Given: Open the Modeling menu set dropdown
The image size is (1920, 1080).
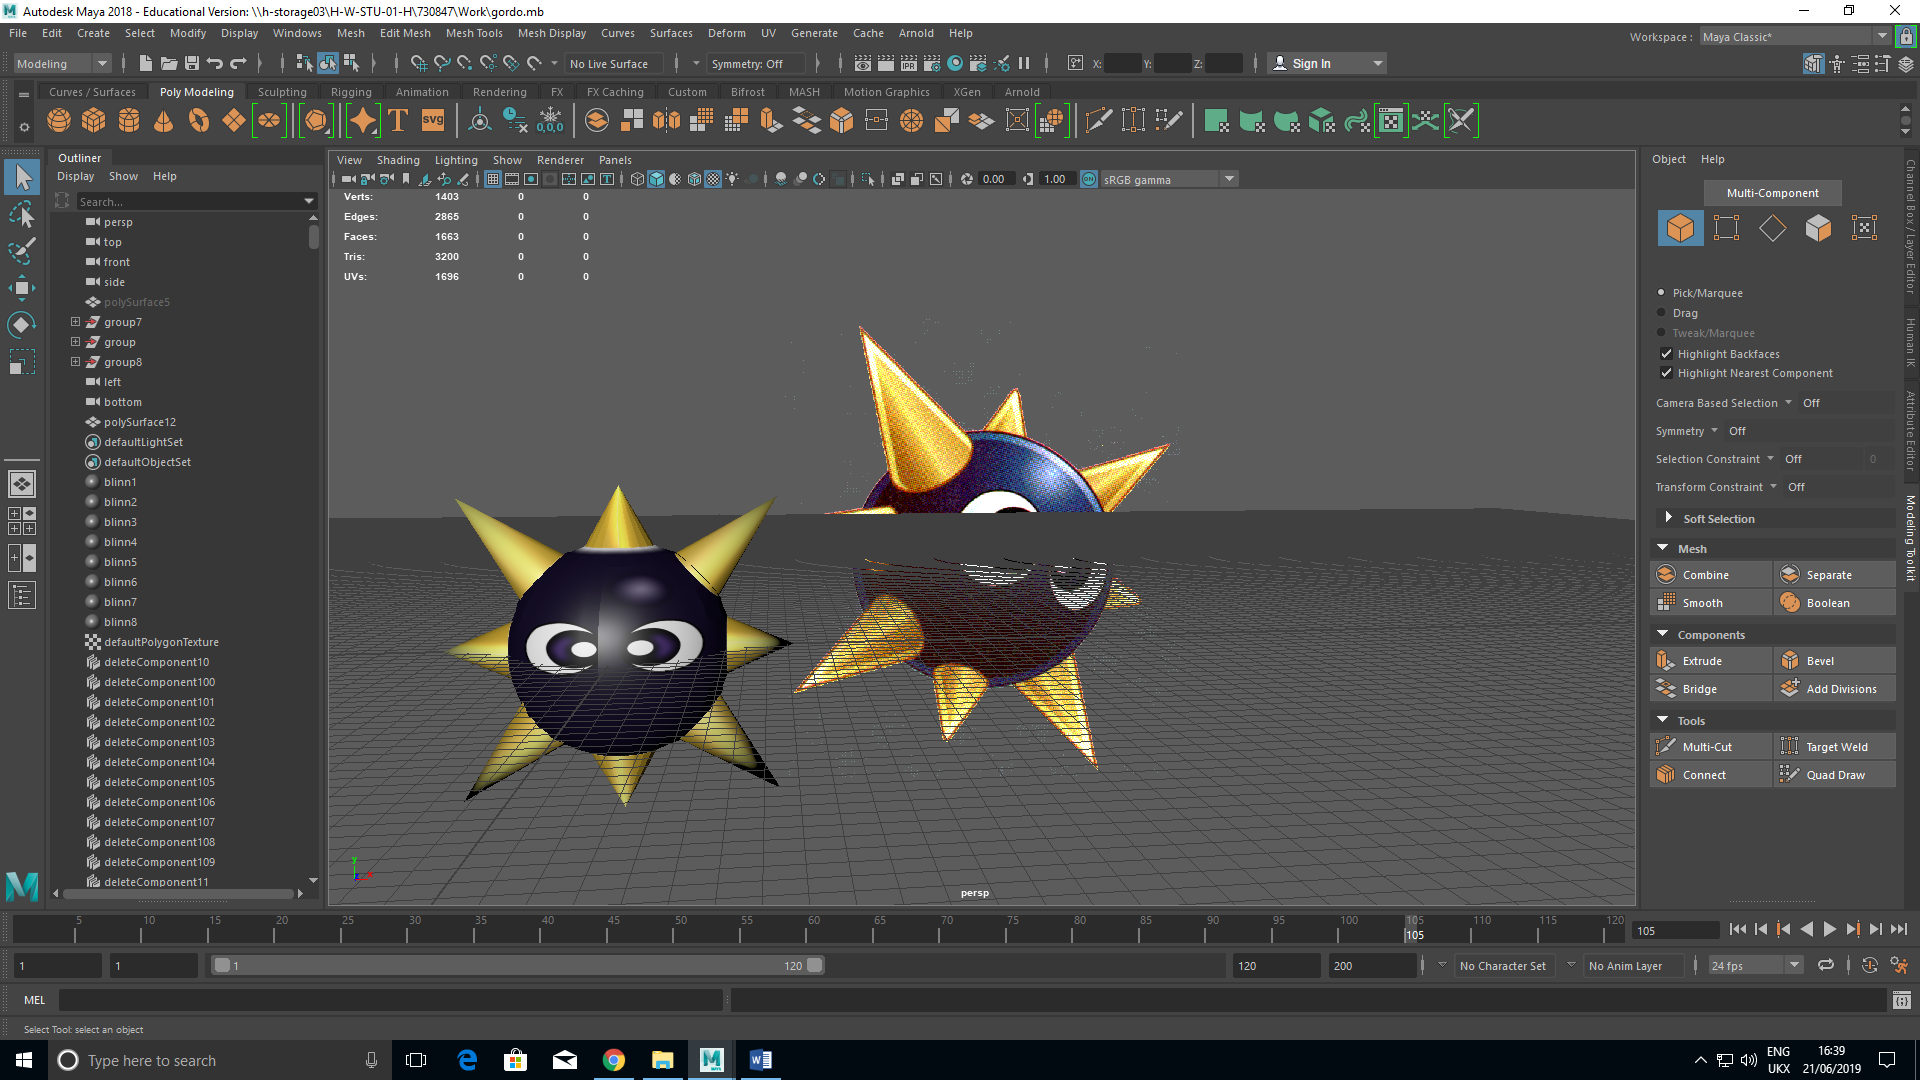Looking at the screenshot, I should (x=62, y=63).
